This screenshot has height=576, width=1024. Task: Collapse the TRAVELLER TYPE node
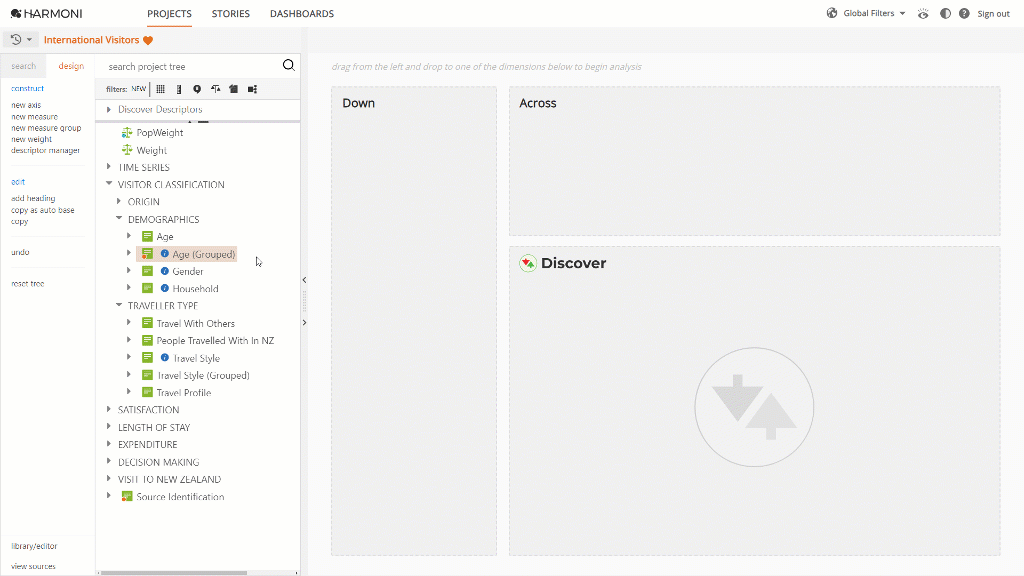pyautogui.click(x=119, y=305)
